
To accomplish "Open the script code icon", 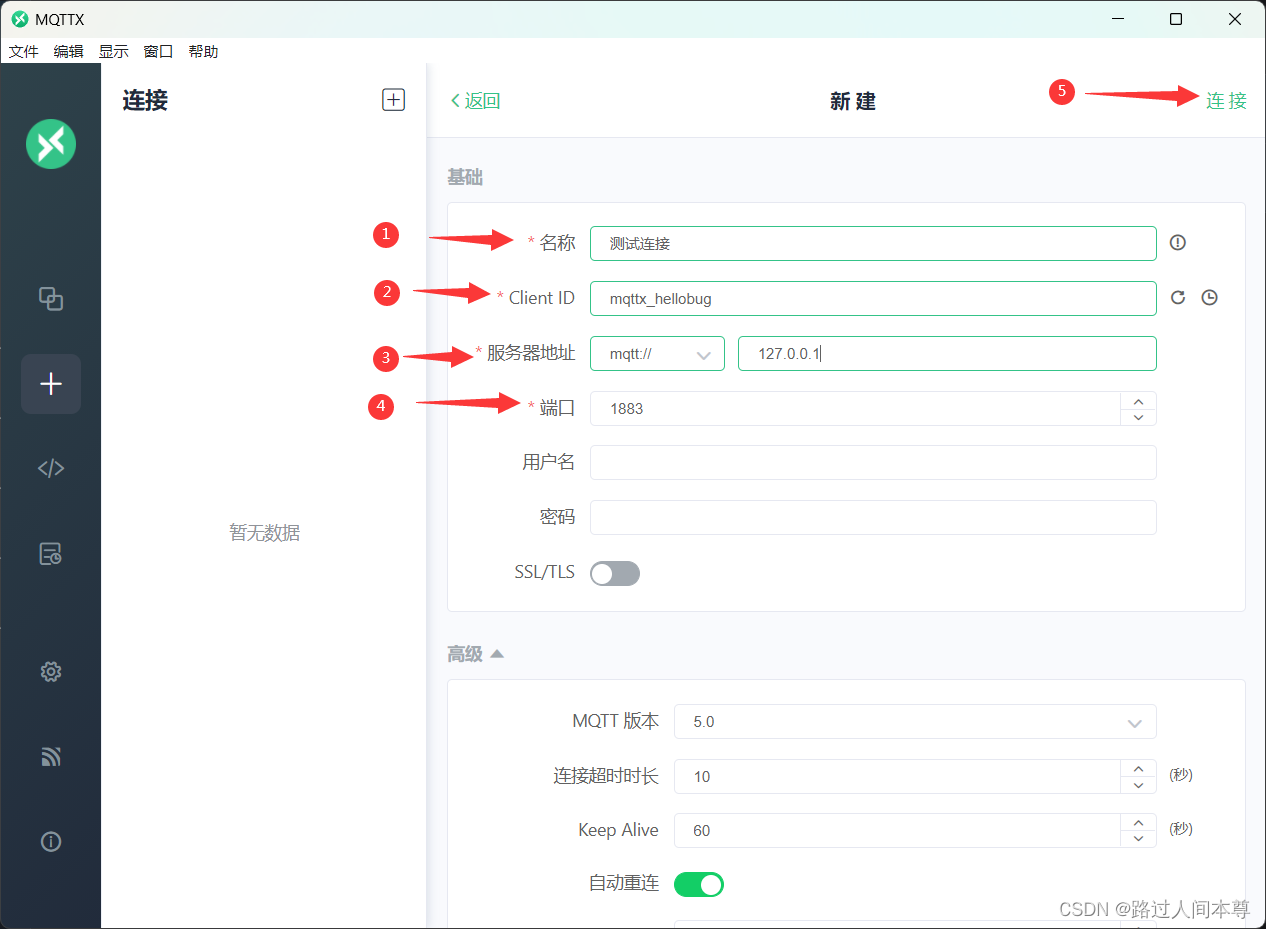I will click(x=51, y=468).
